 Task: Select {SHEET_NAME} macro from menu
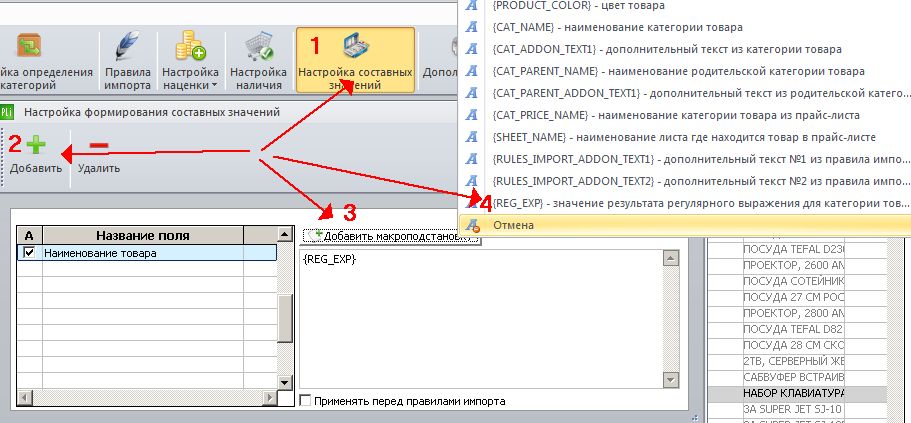[684, 138]
